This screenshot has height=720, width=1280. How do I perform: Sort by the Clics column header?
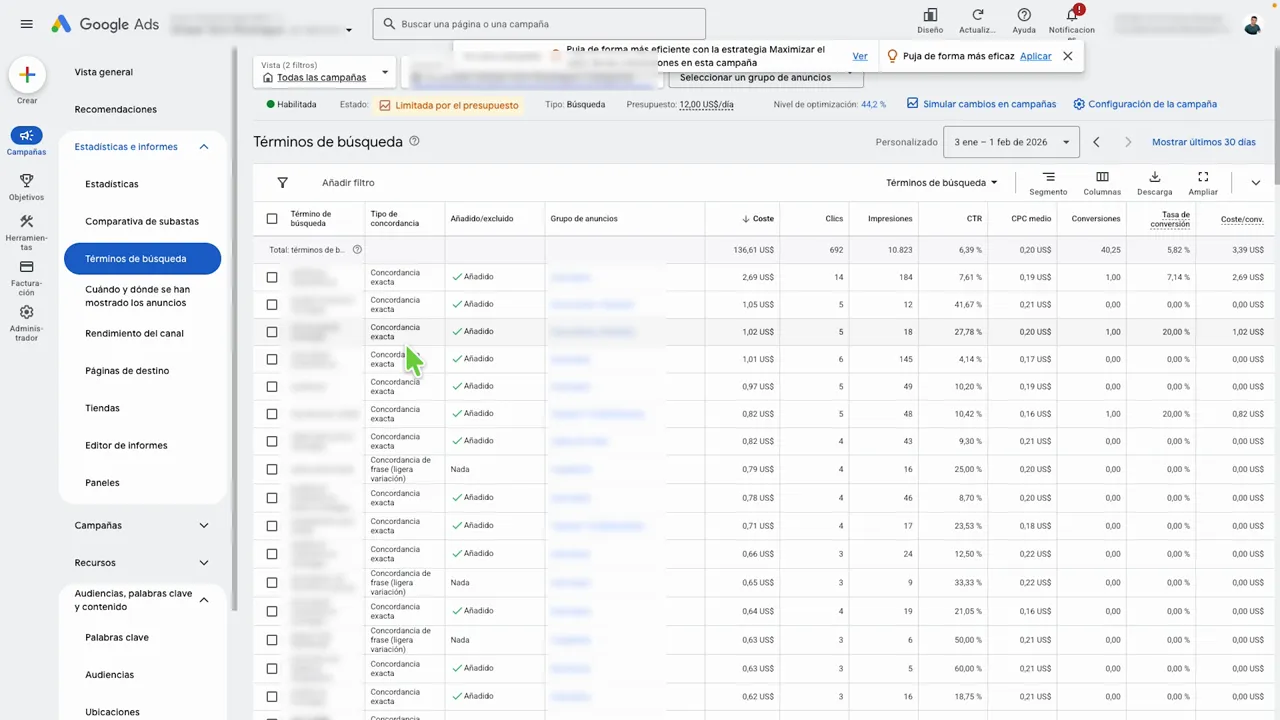point(834,218)
